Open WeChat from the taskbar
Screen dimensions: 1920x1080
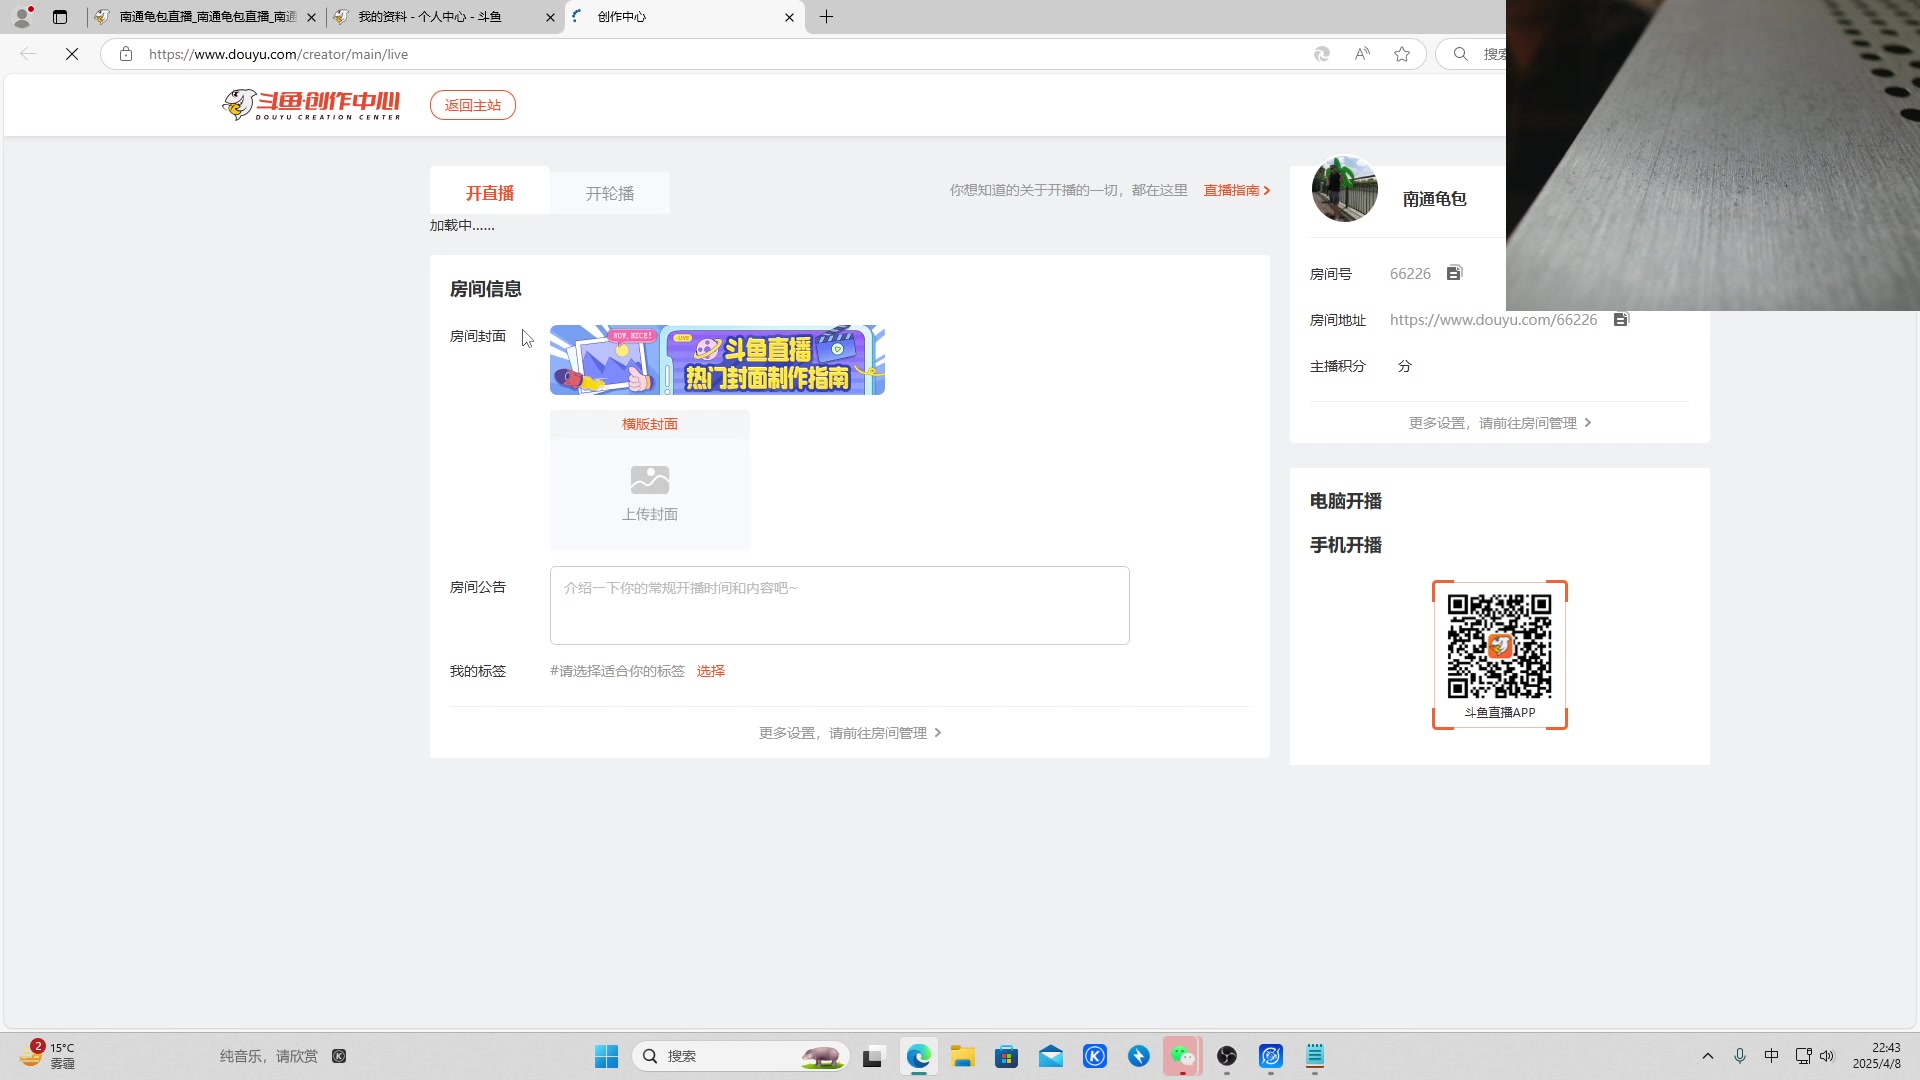click(1182, 1056)
